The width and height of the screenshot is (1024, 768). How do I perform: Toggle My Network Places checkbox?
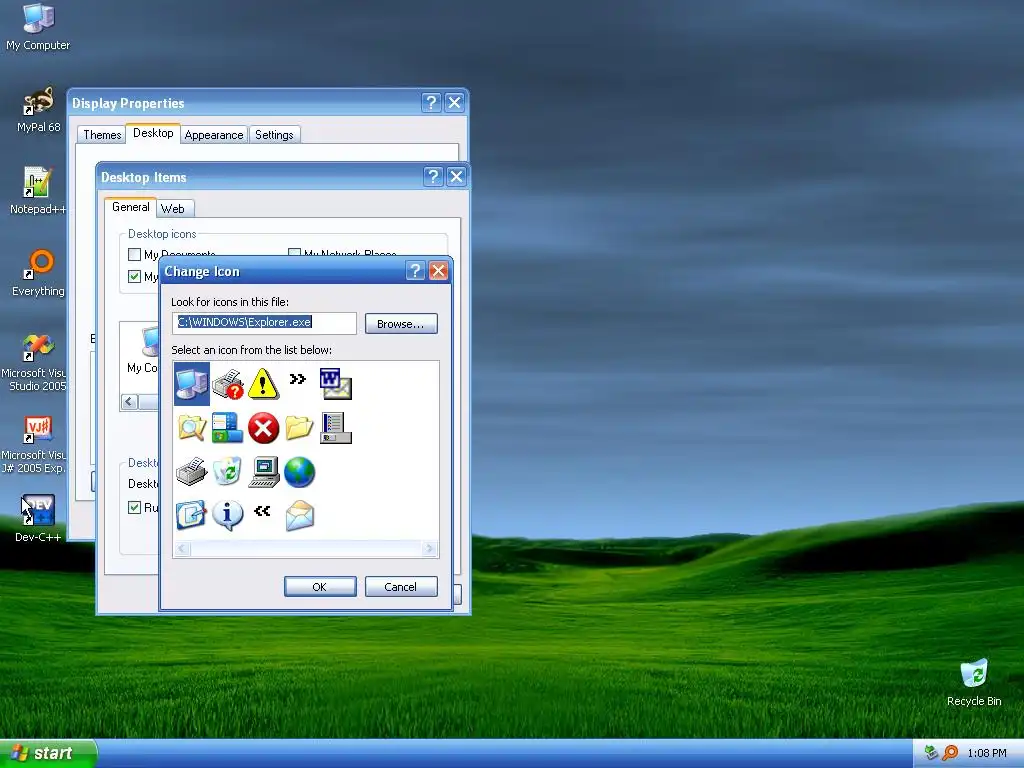295,253
